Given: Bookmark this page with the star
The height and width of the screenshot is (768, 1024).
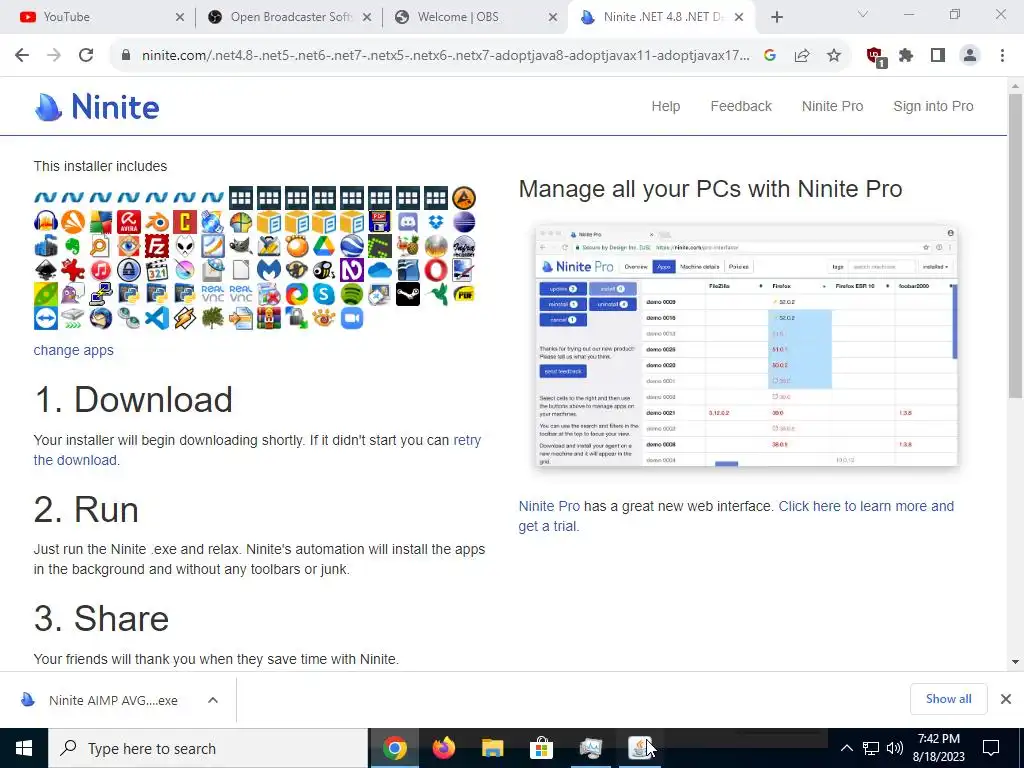Looking at the screenshot, I should 834,56.
